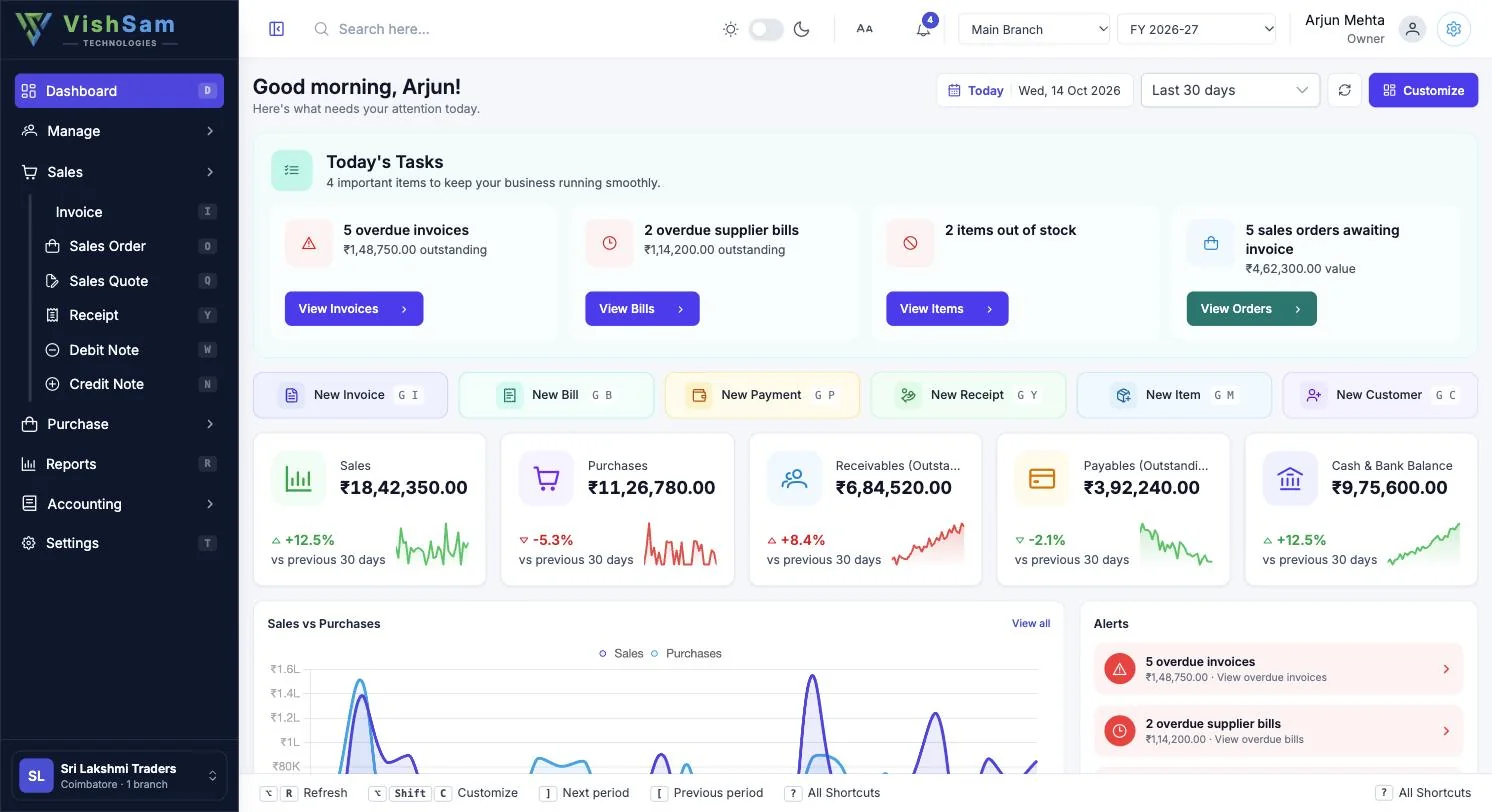1492x812 pixels.
Task: Open the notifications bell
Action: [923, 29]
